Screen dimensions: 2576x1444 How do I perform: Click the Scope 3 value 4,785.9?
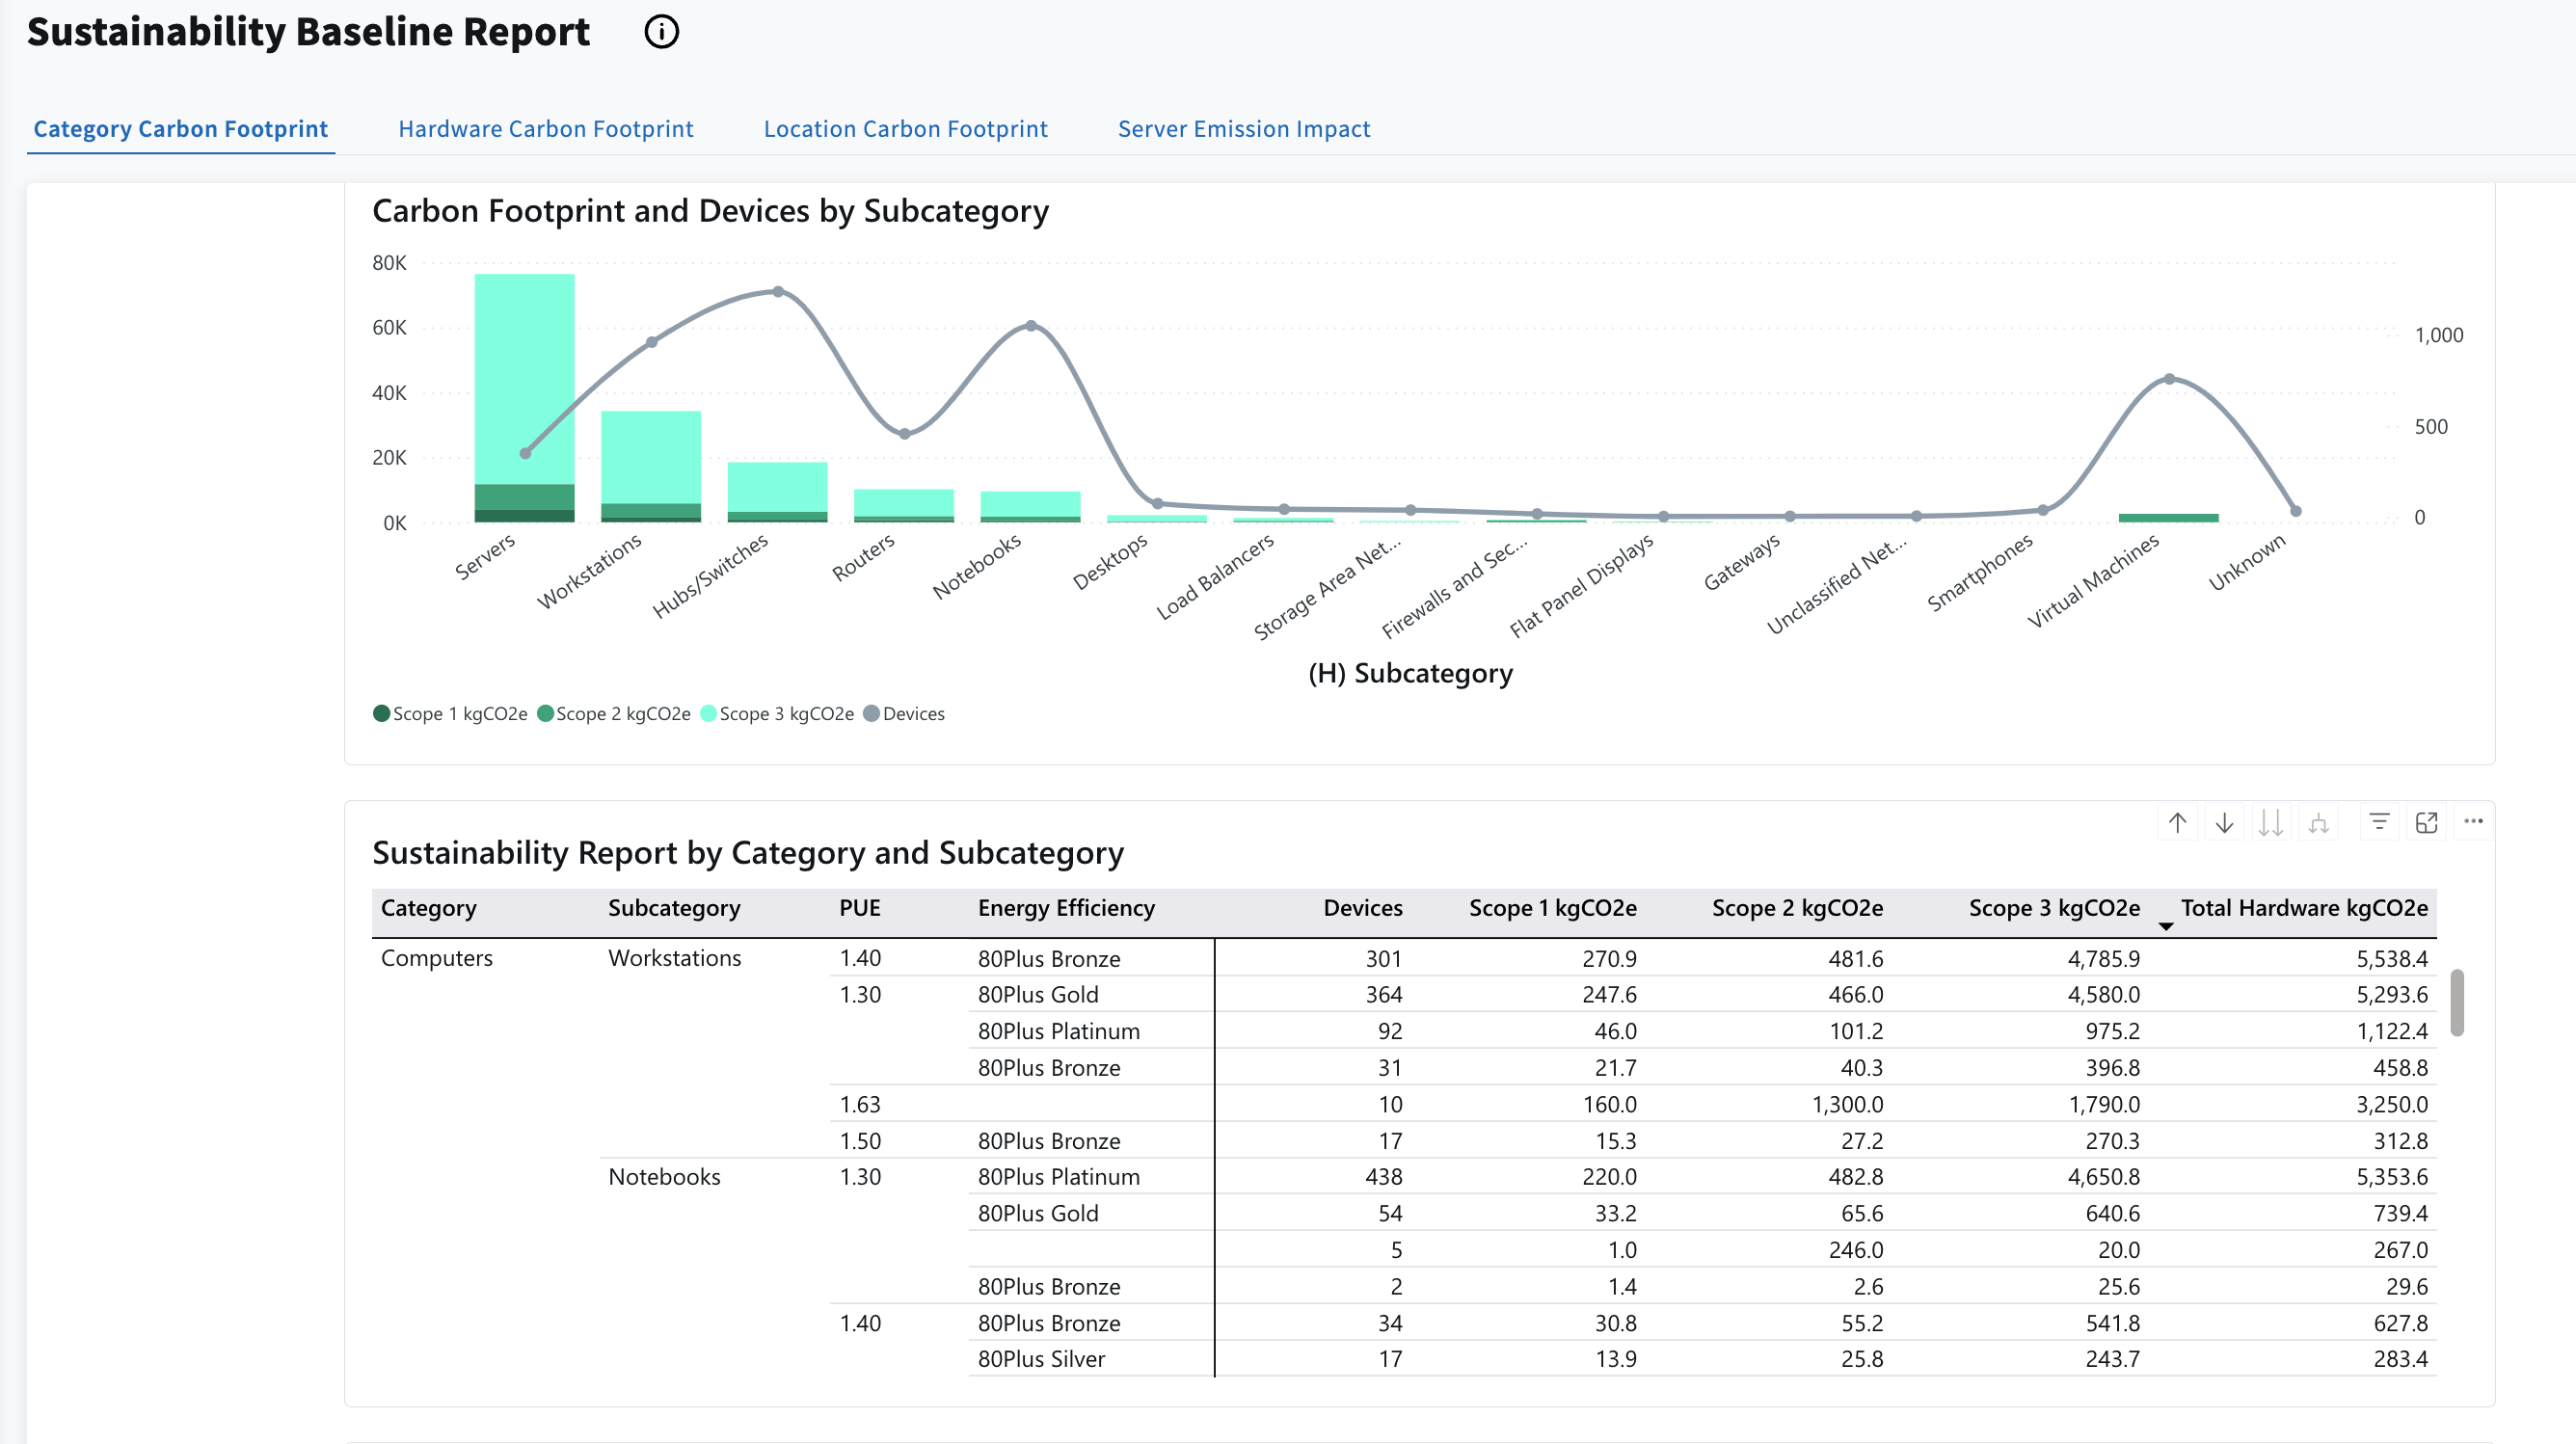(x=2104, y=959)
